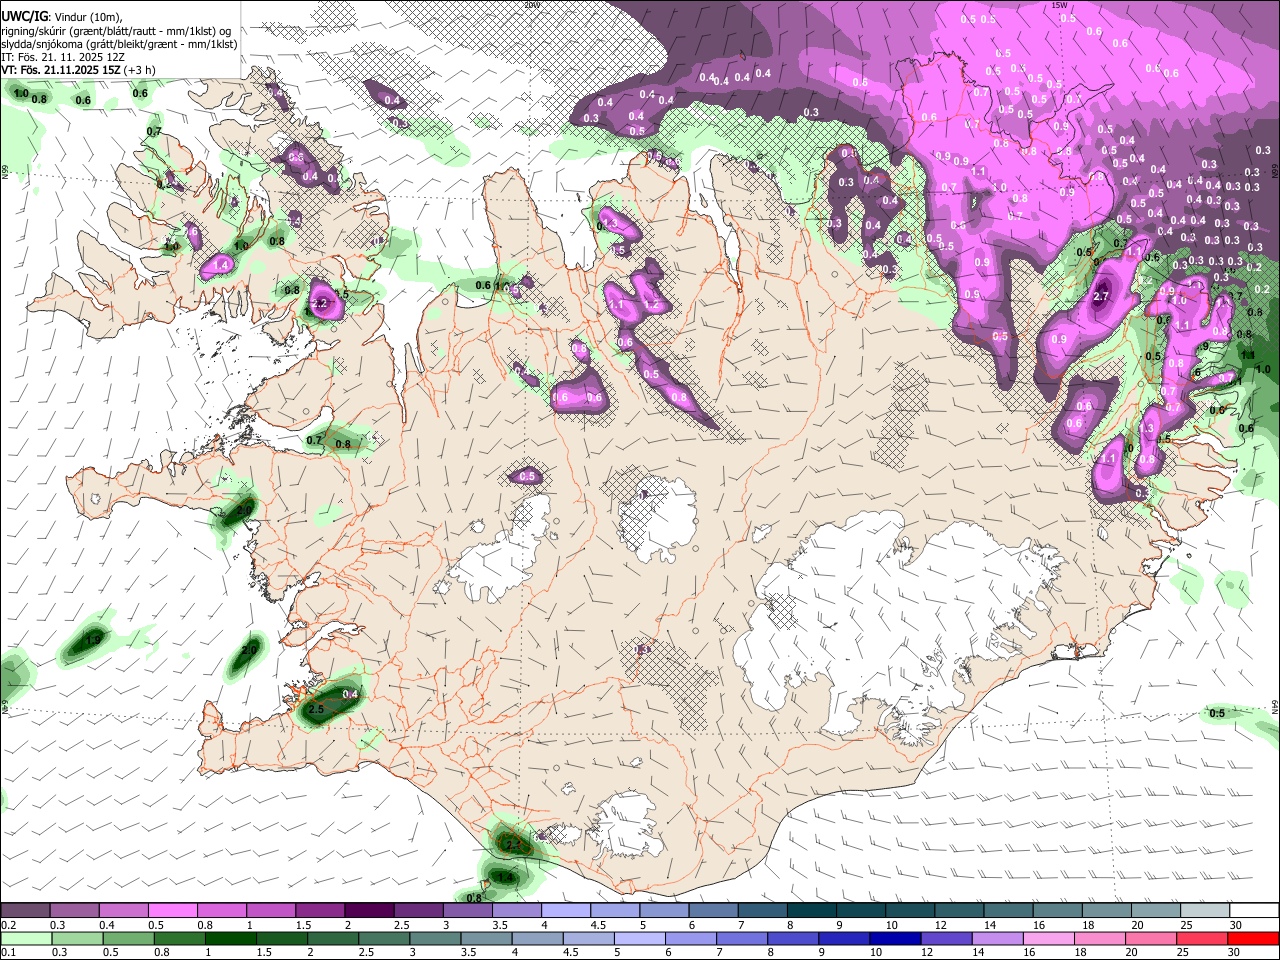The image size is (1280, 960).
Task: Click the '10' label on the lower scale
Action: point(876,952)
